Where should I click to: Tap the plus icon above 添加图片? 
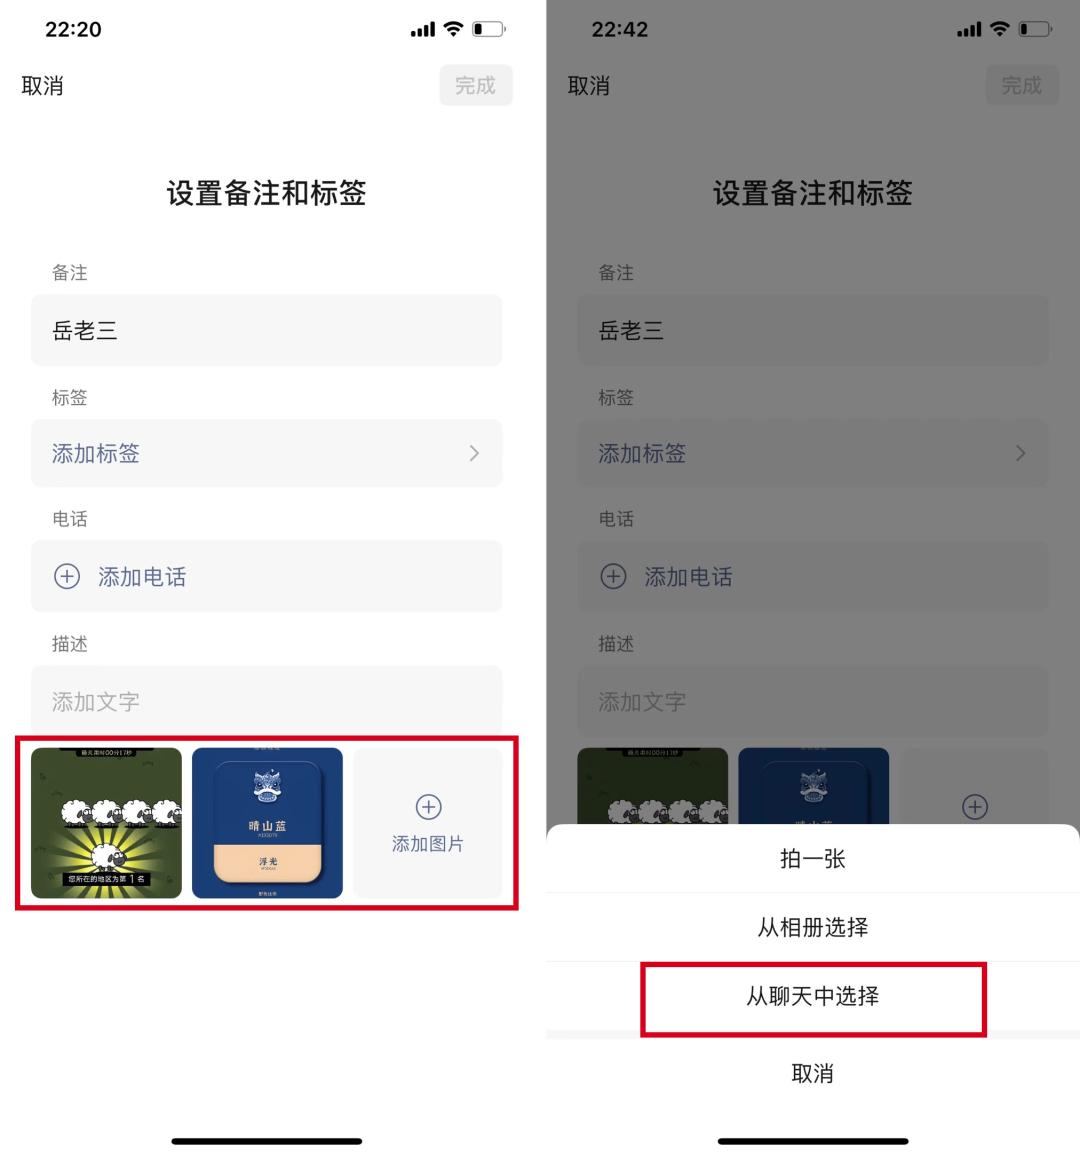[429, 807]
